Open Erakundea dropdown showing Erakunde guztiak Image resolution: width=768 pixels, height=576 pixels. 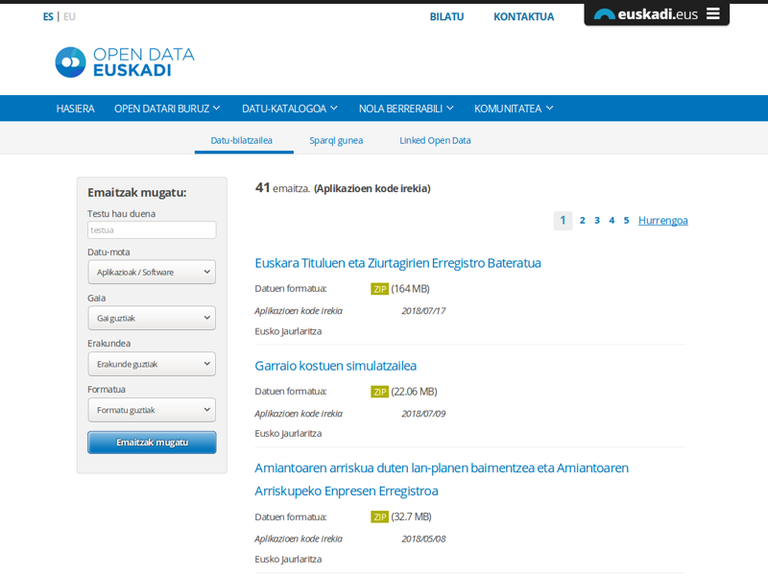point(152,364)
